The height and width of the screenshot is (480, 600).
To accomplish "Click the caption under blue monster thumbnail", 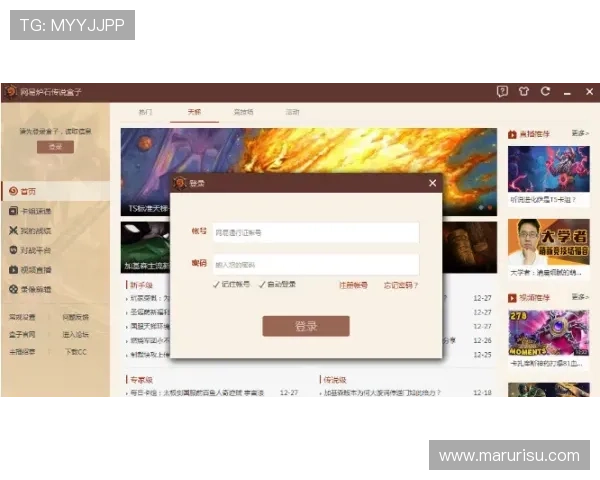I will [x=543, y=200].
